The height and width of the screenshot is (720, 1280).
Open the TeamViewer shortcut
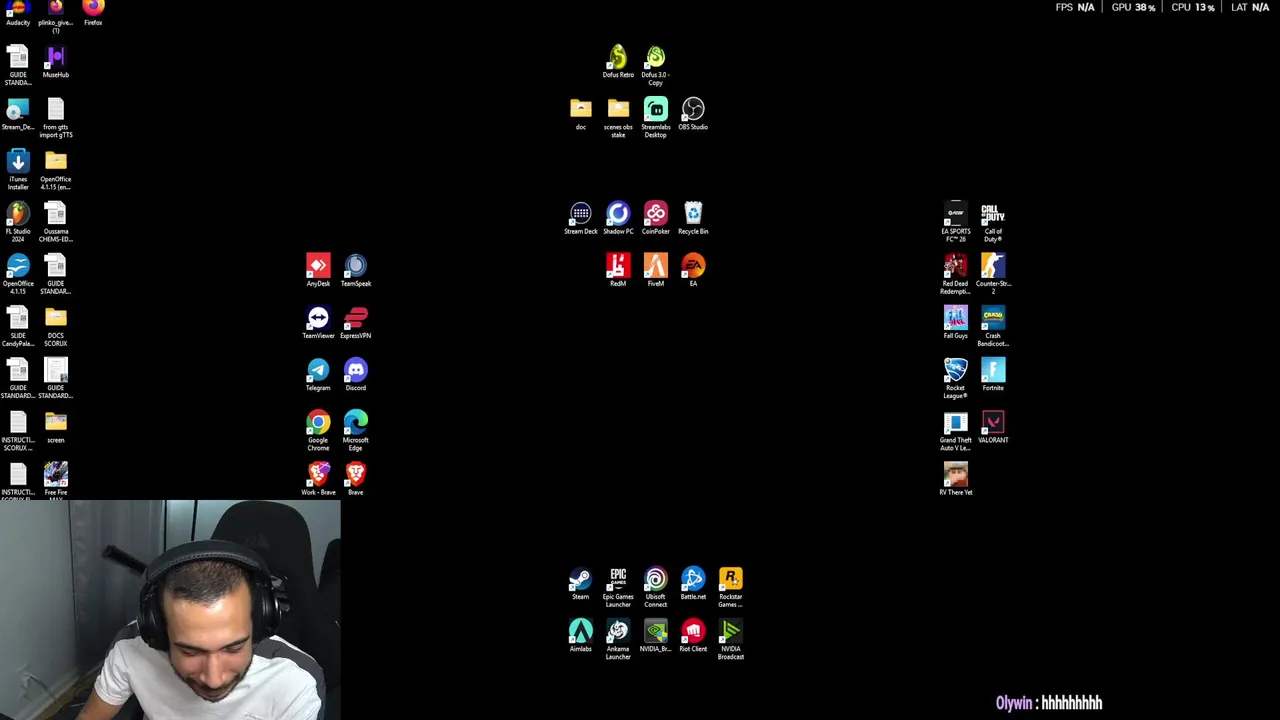tap(318, 322)
